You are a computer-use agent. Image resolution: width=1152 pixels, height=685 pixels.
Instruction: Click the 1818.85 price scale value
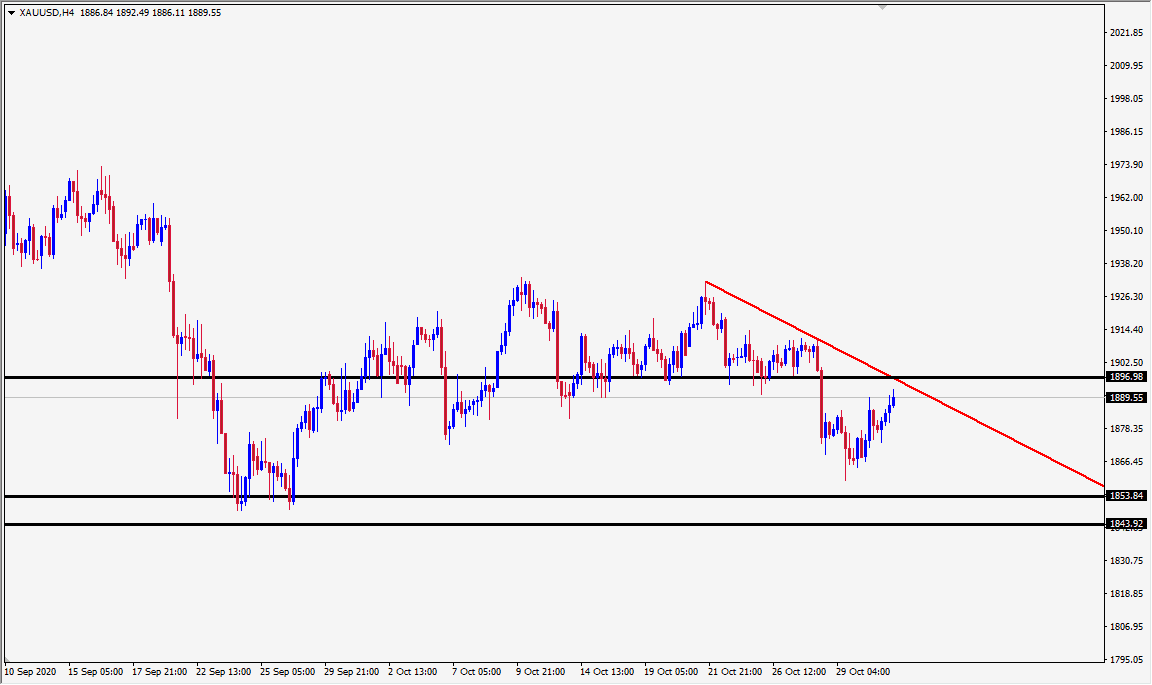(1126, 593)
